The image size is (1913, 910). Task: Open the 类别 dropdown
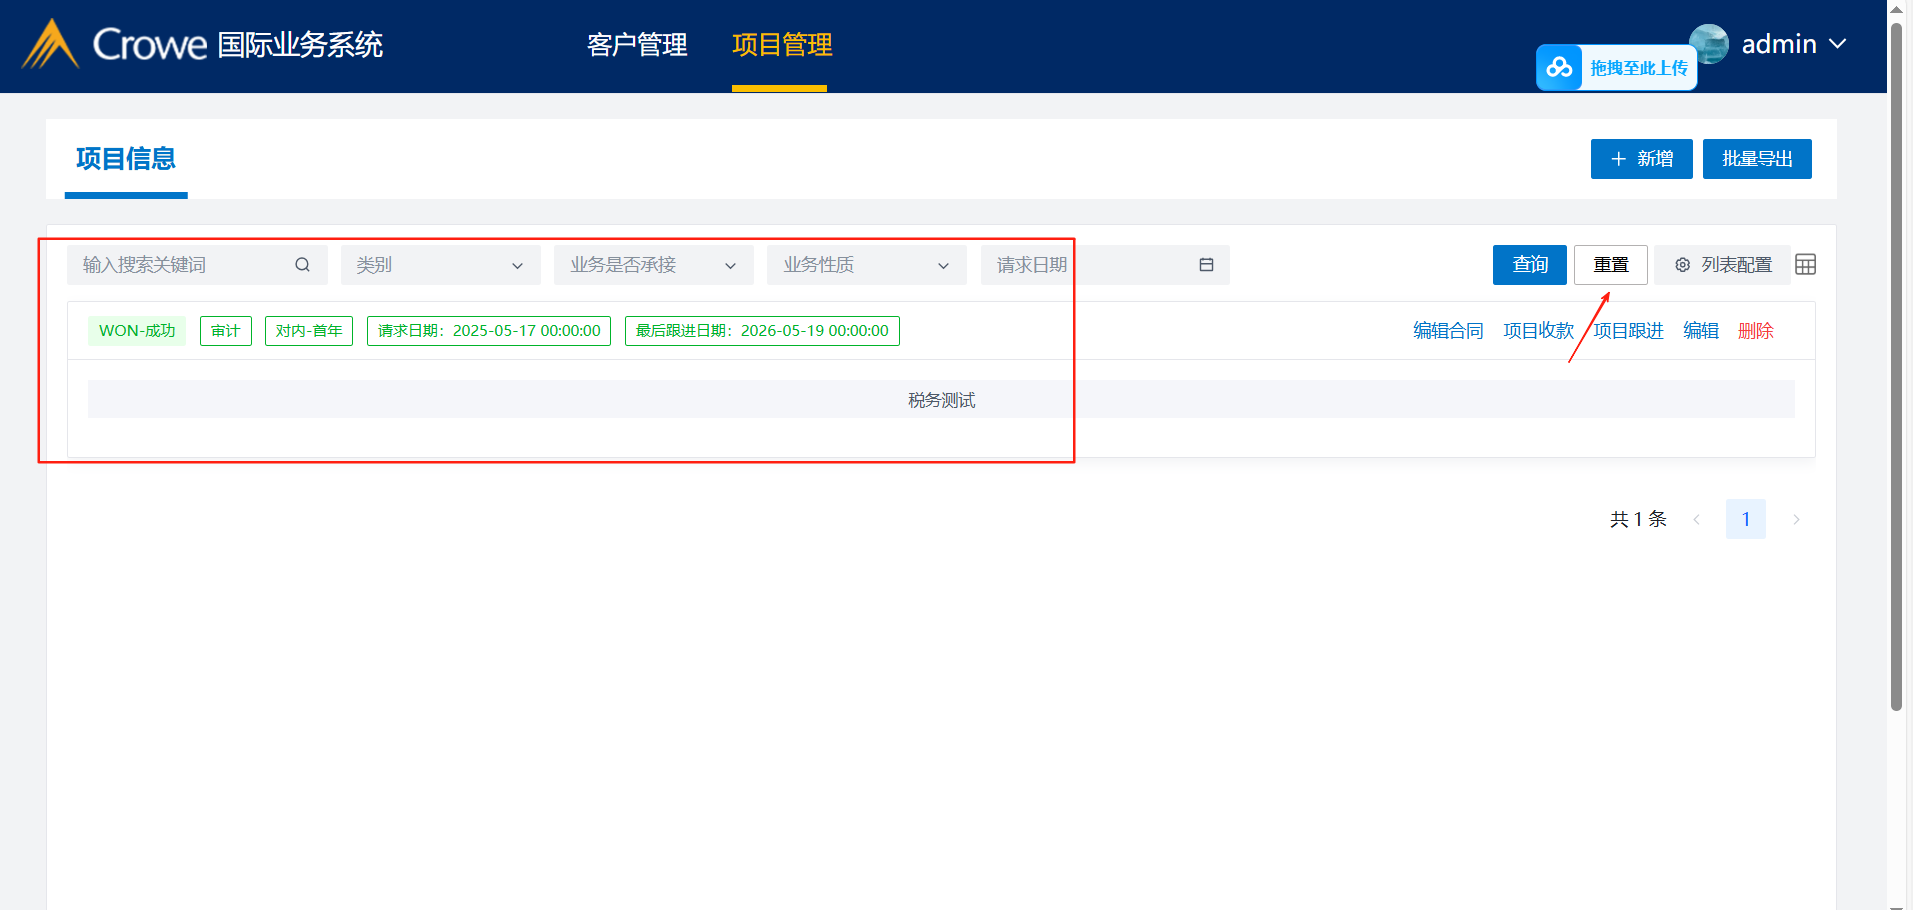pos(440,265)
